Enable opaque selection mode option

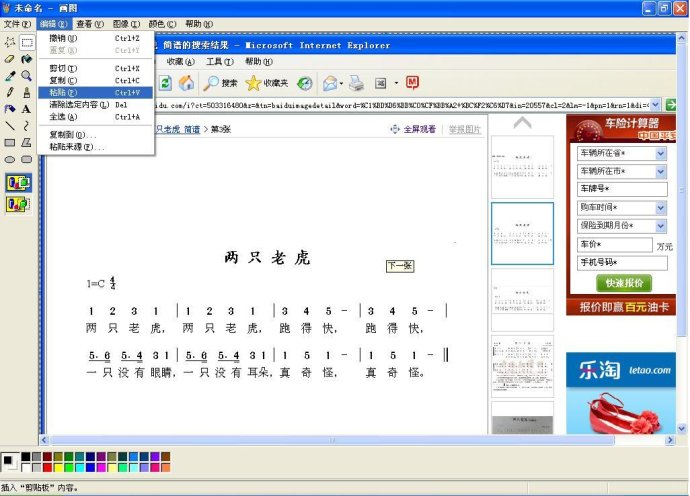point(18,182)
